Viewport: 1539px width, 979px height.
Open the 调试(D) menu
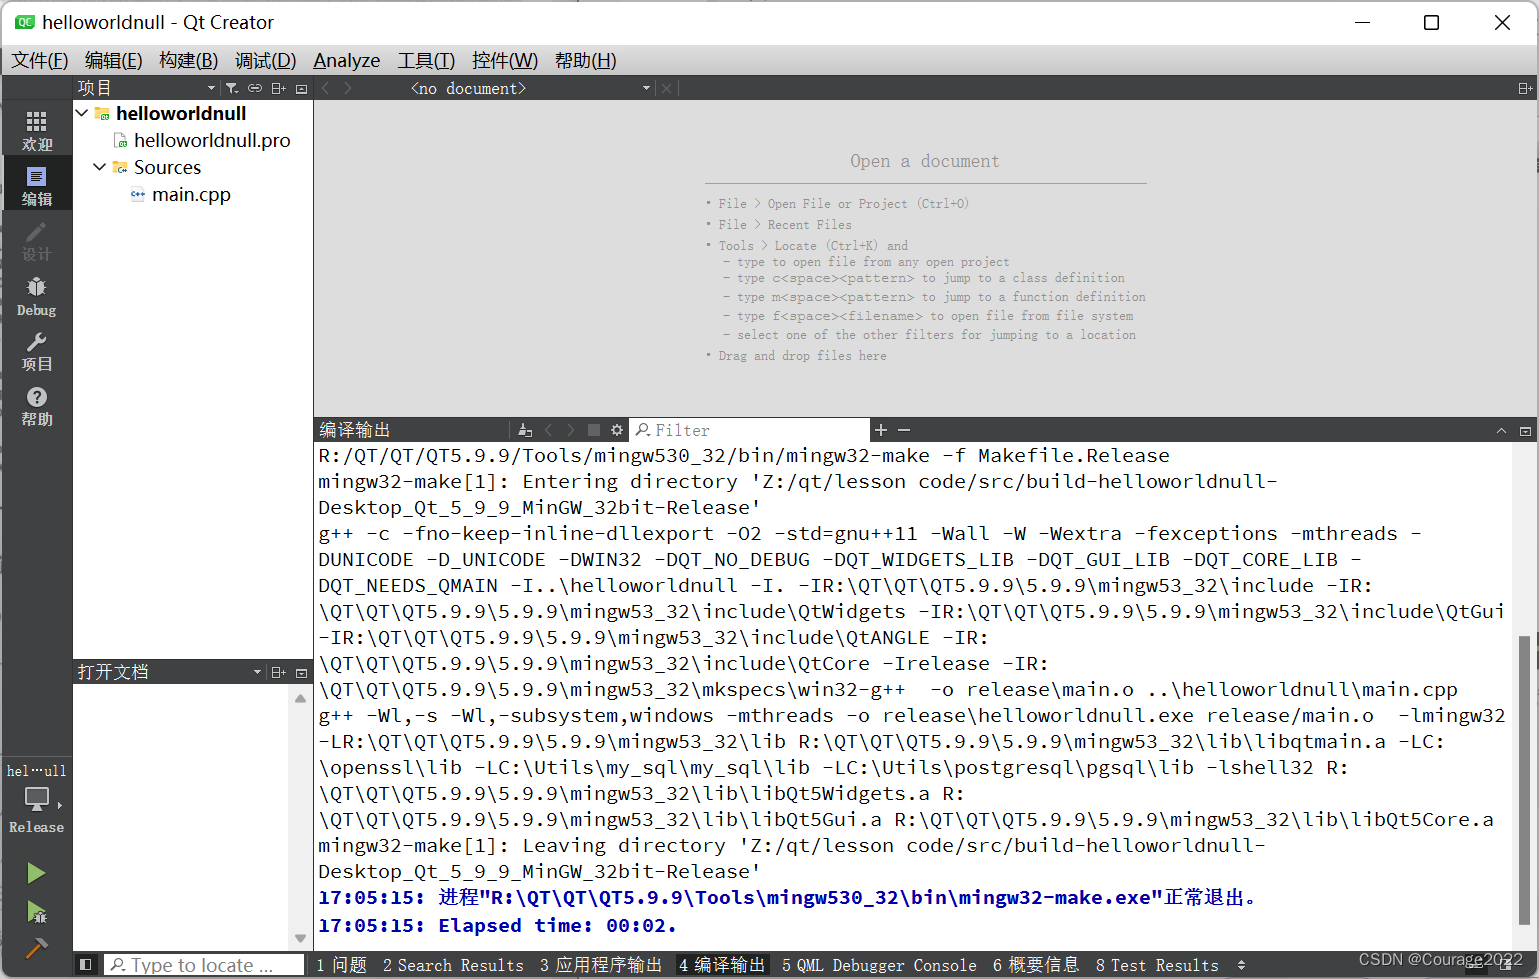[x=265, y=60]
